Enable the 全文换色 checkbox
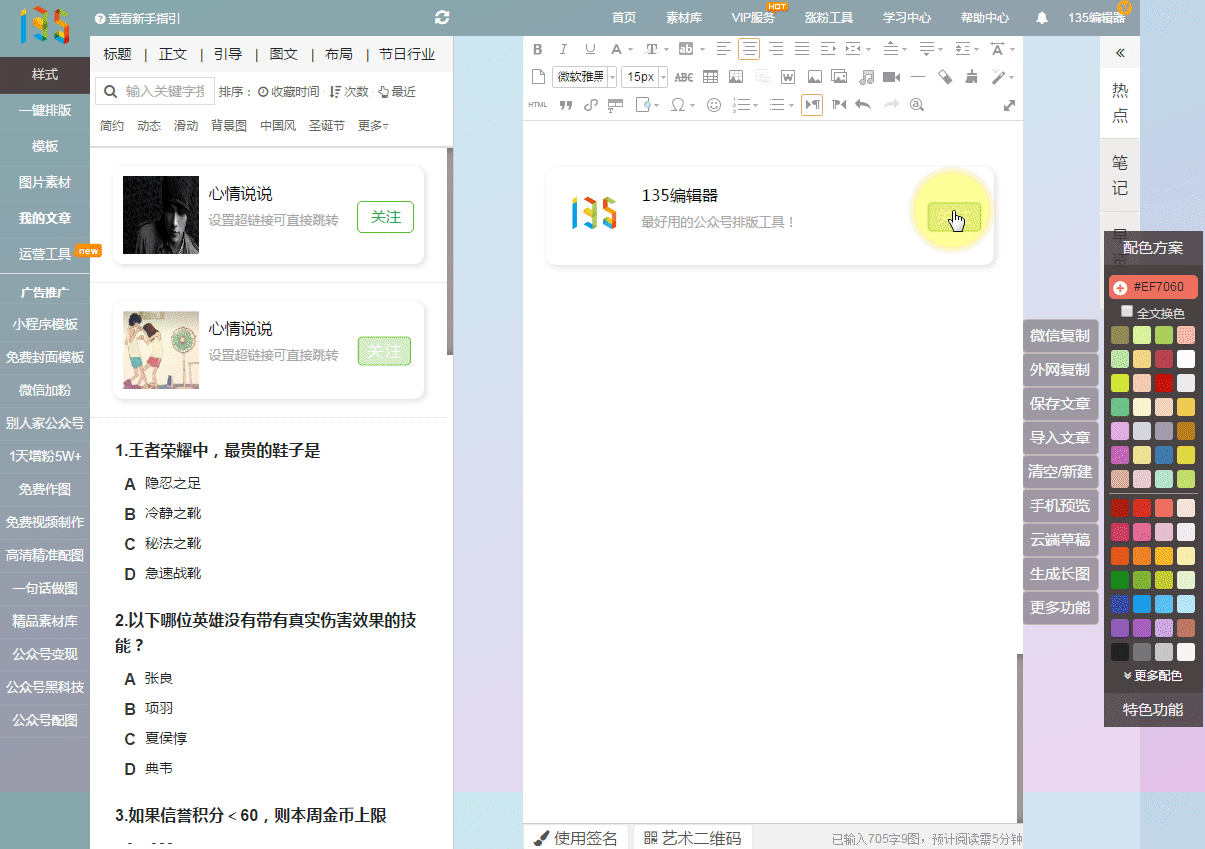The height and width of the screenshot is (849, 1205). tap(1127, 312)
